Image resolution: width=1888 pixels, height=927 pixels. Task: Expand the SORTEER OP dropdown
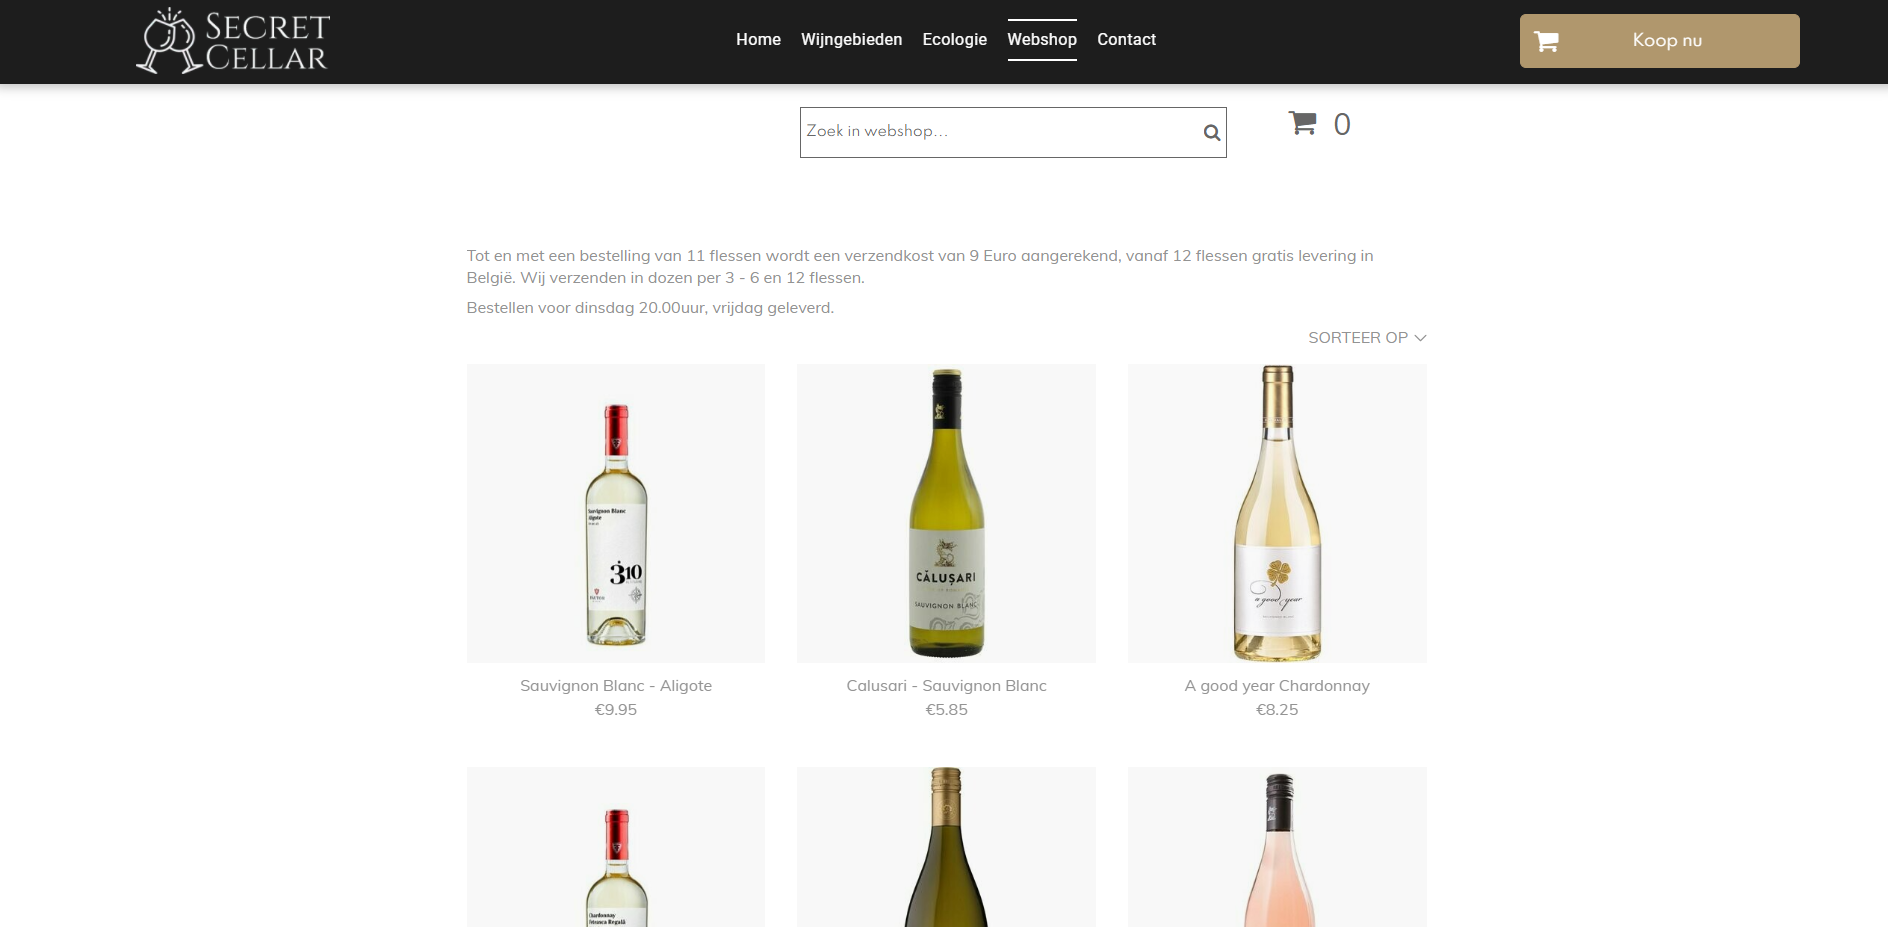tap(1366, 338)
